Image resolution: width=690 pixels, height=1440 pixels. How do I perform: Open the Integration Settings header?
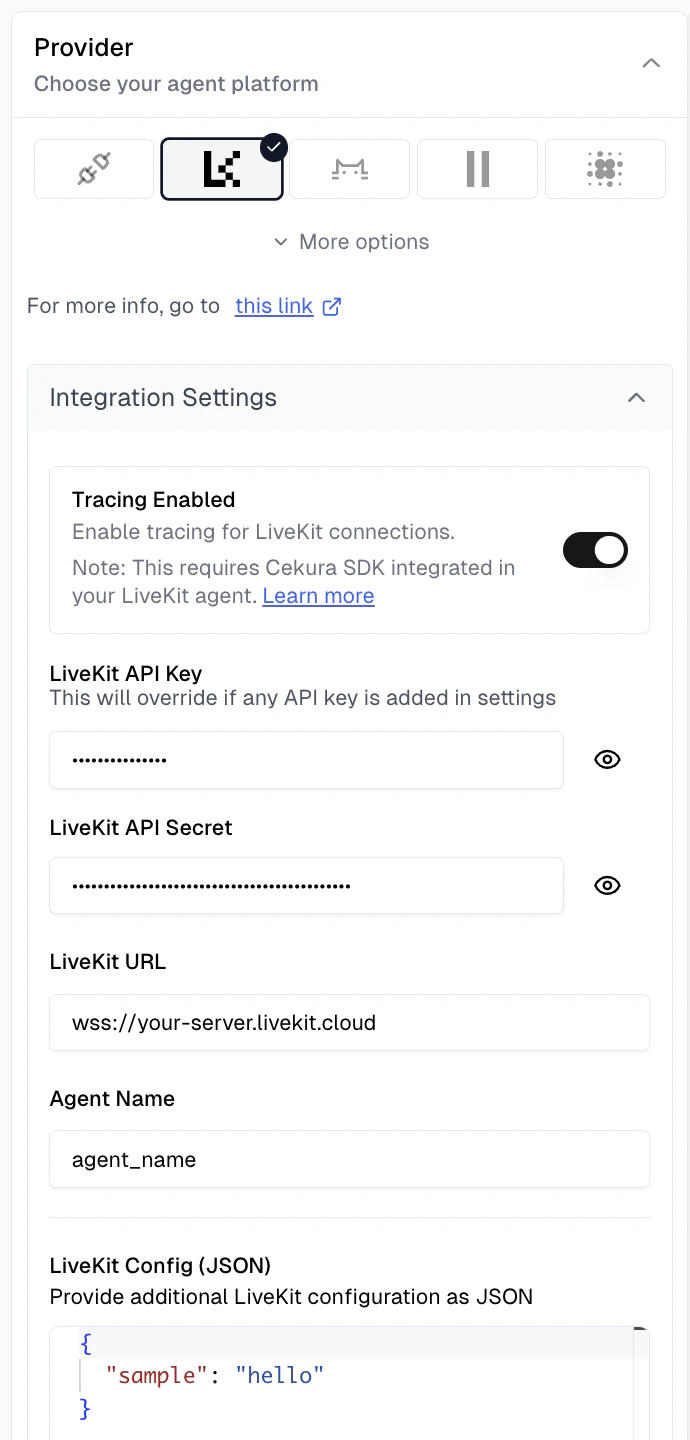(163, 397)
